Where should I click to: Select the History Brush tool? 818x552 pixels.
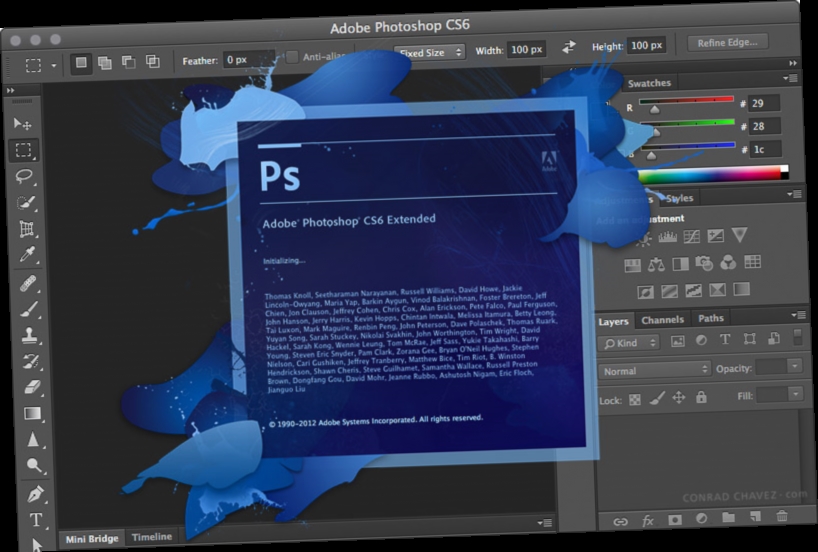[31, 361]
